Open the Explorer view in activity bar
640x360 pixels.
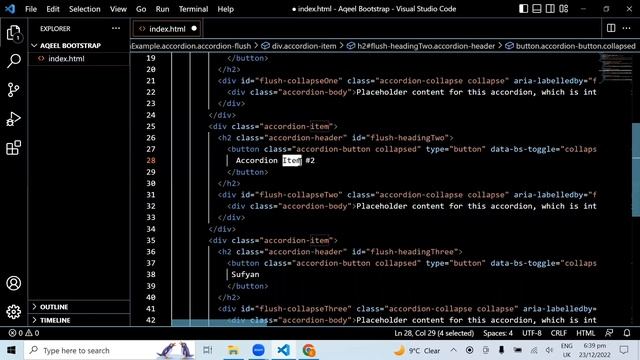click(13, 33)
